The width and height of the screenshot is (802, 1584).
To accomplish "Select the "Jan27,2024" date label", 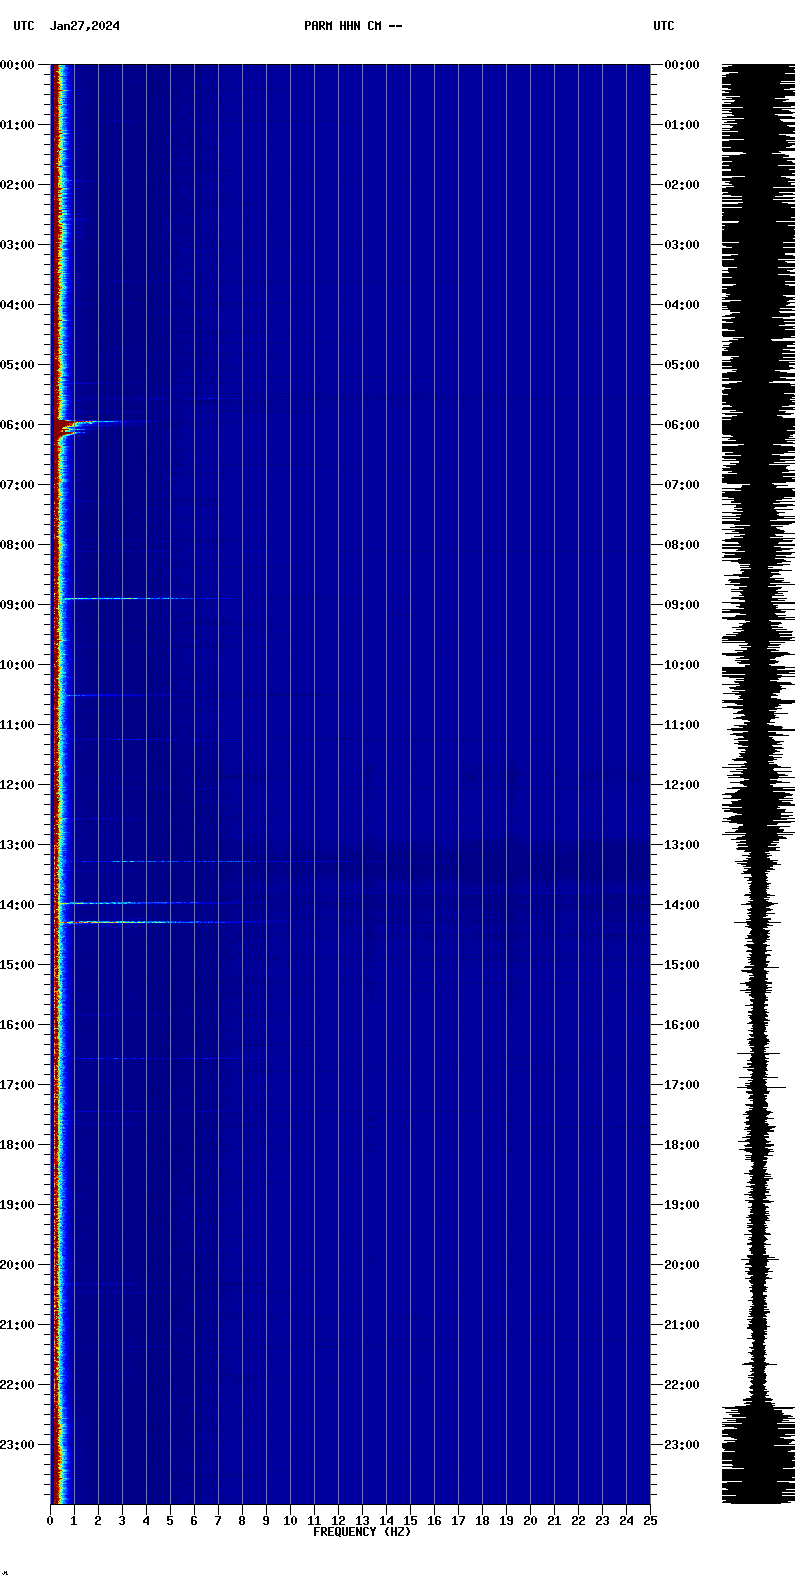I will (x=85, y=26).
